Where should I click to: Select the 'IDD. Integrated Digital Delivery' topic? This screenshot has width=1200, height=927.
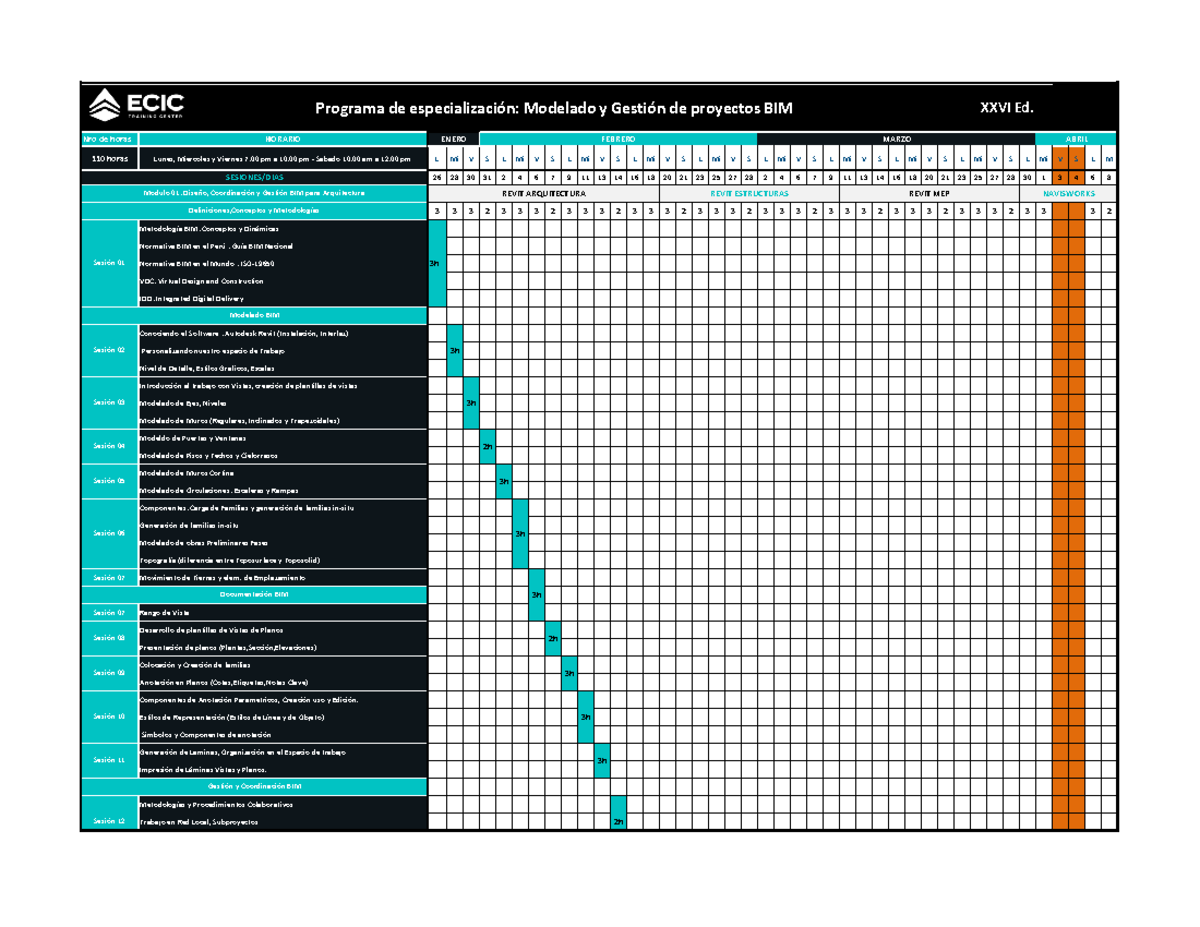(190, 298)
